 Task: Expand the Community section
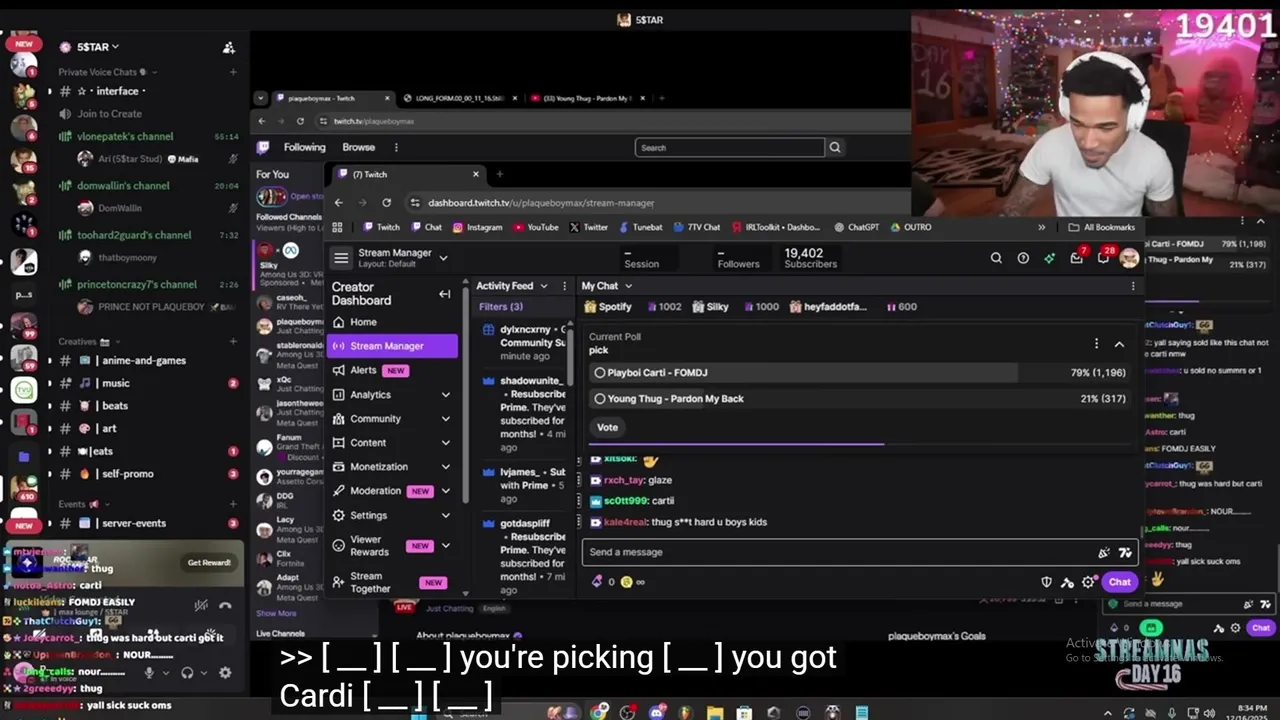point(446,419)
